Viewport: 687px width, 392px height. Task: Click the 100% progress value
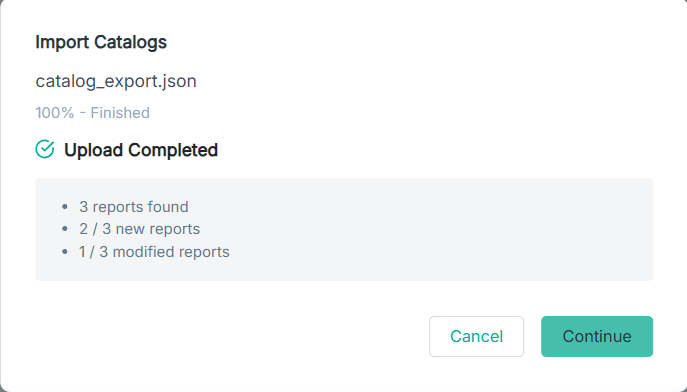pyautogui.click(x=55, y=113)
